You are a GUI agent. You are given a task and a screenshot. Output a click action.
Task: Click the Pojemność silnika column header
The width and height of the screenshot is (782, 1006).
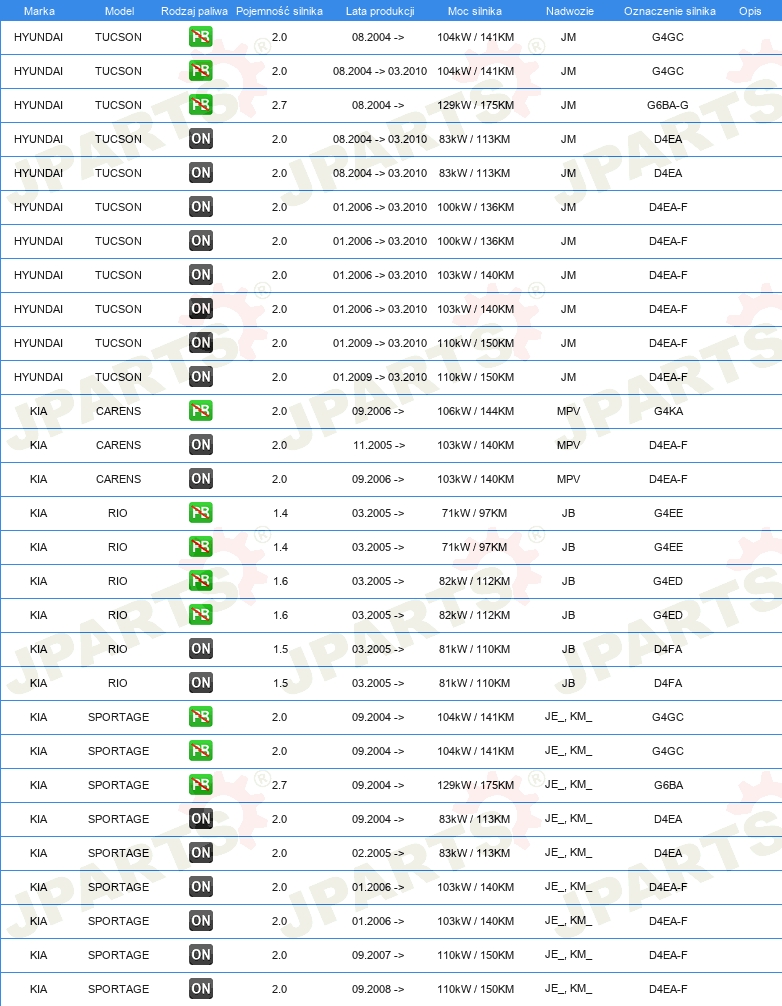pos(279,11)
